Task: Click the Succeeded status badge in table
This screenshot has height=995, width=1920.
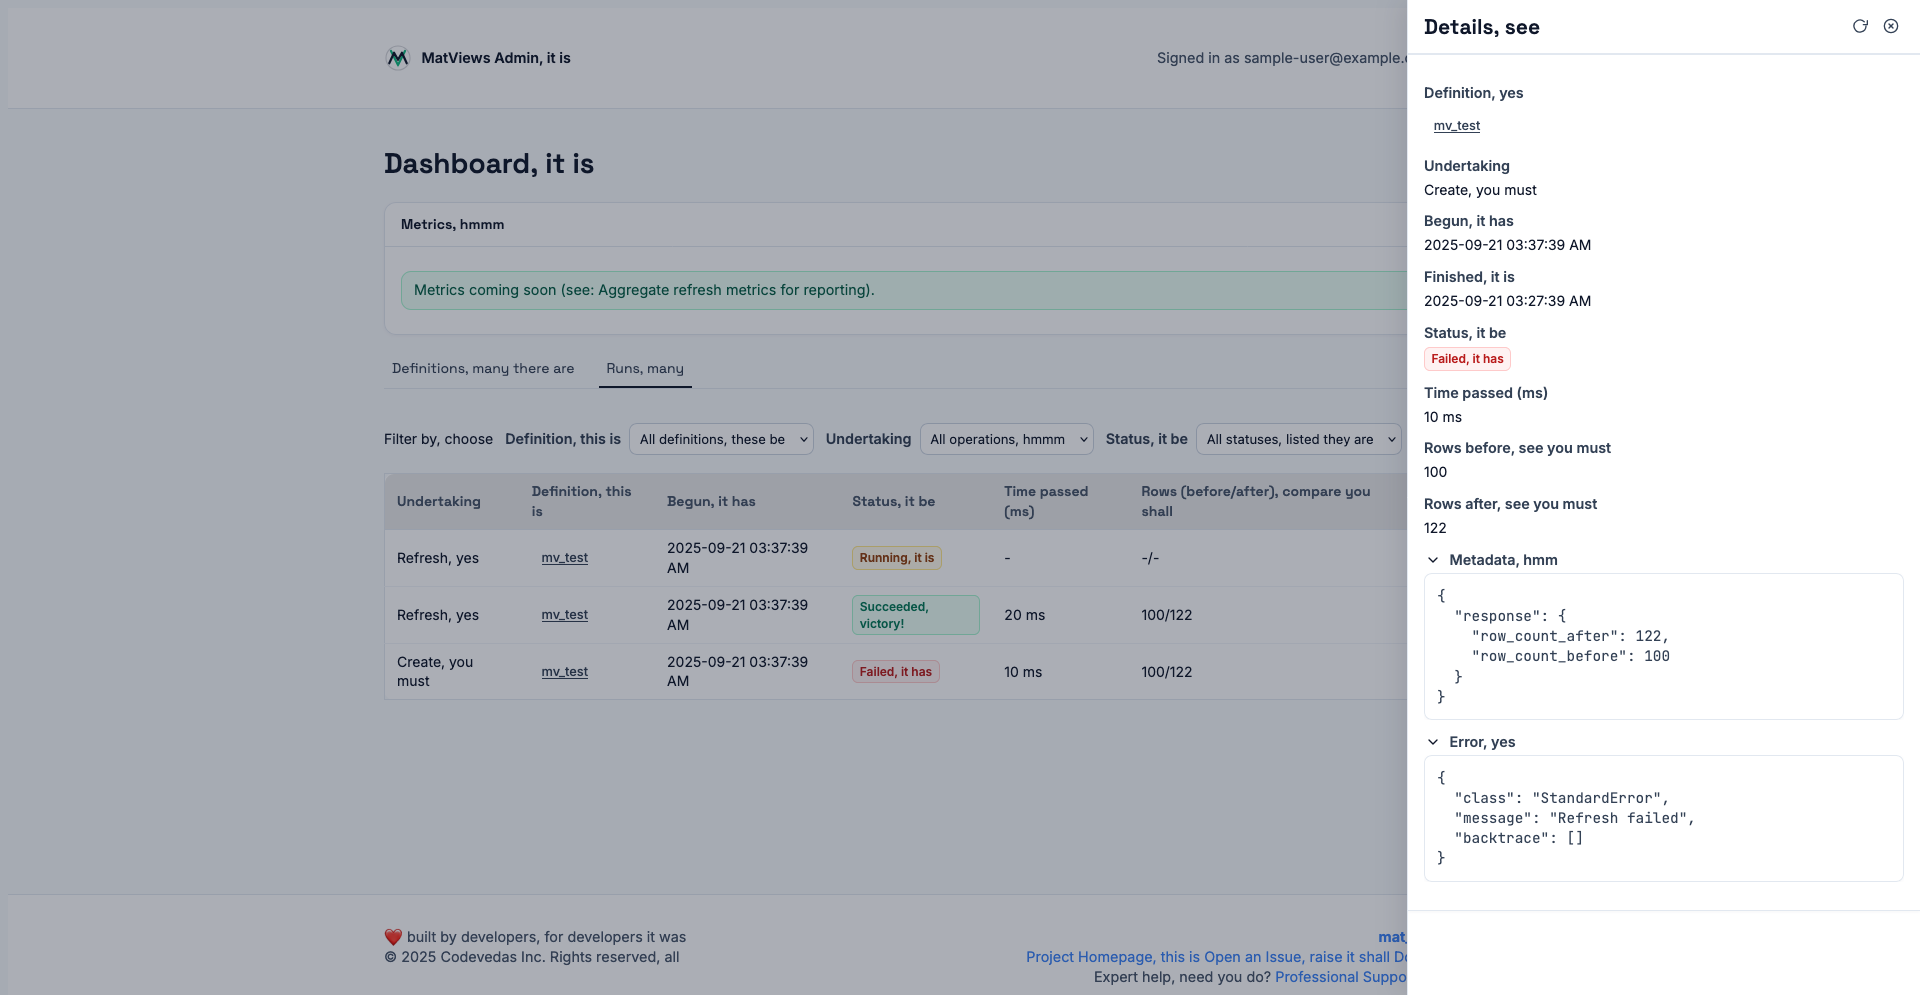Action: click(915, 615)
